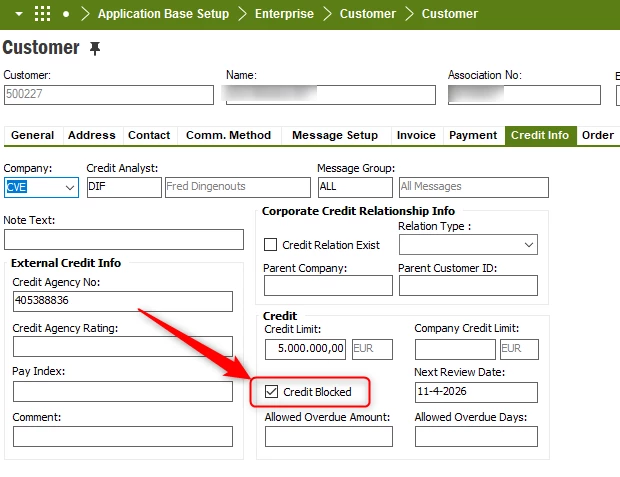Click the Corporate Credit Relationship Info heading

358,211
